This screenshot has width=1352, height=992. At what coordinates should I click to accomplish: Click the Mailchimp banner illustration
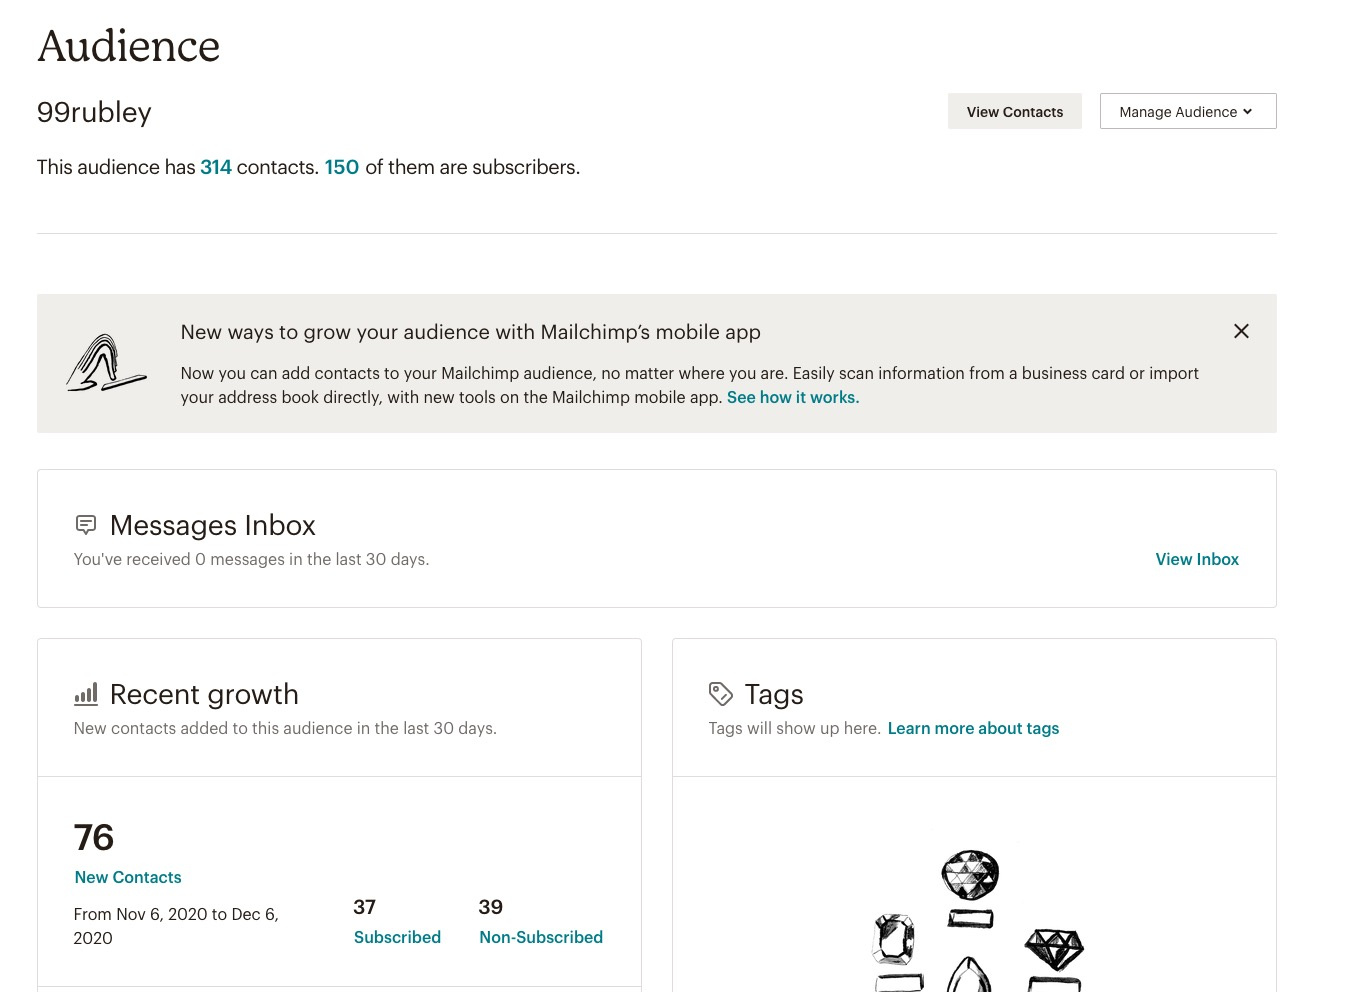coord(106,363)
